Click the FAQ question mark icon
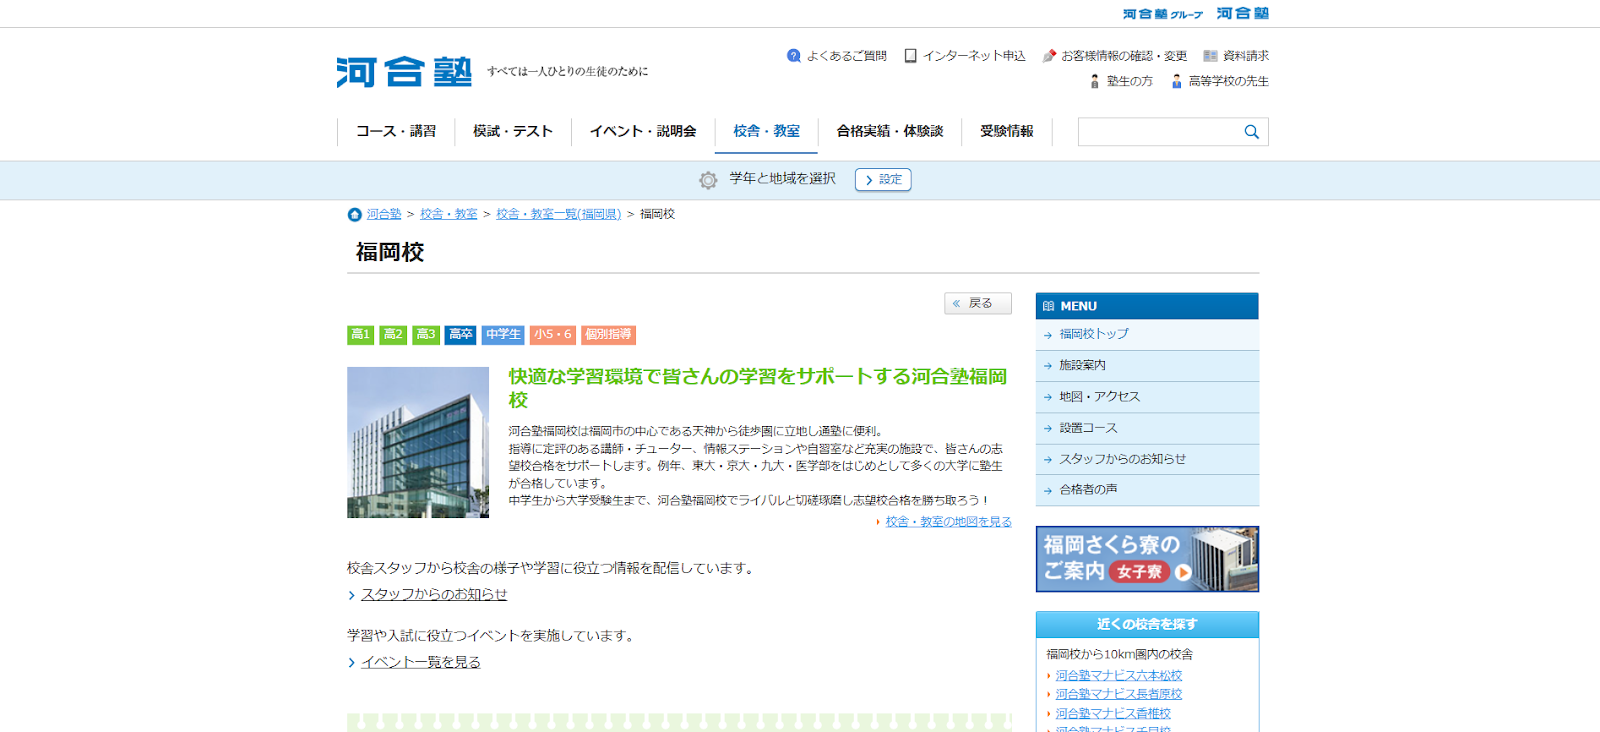The width and height of the screenshot is (1600, 732). coord(794,56)
